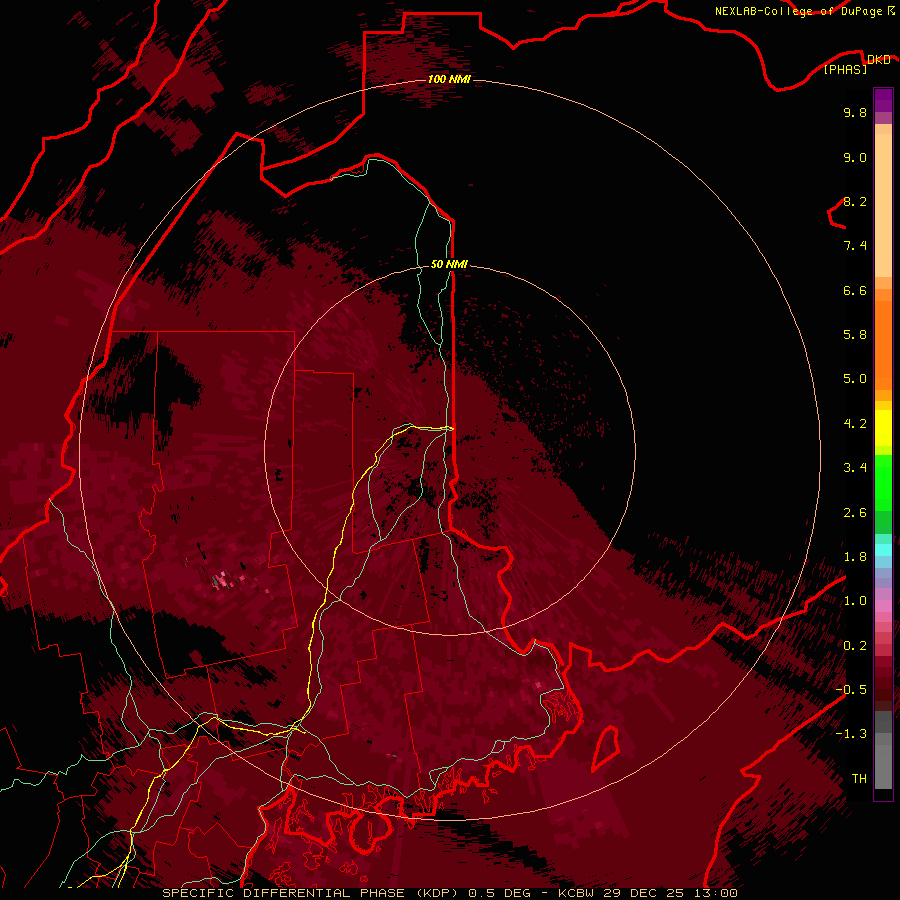Click the Specific Differential Phase footer caption

(x=449, y=893)
